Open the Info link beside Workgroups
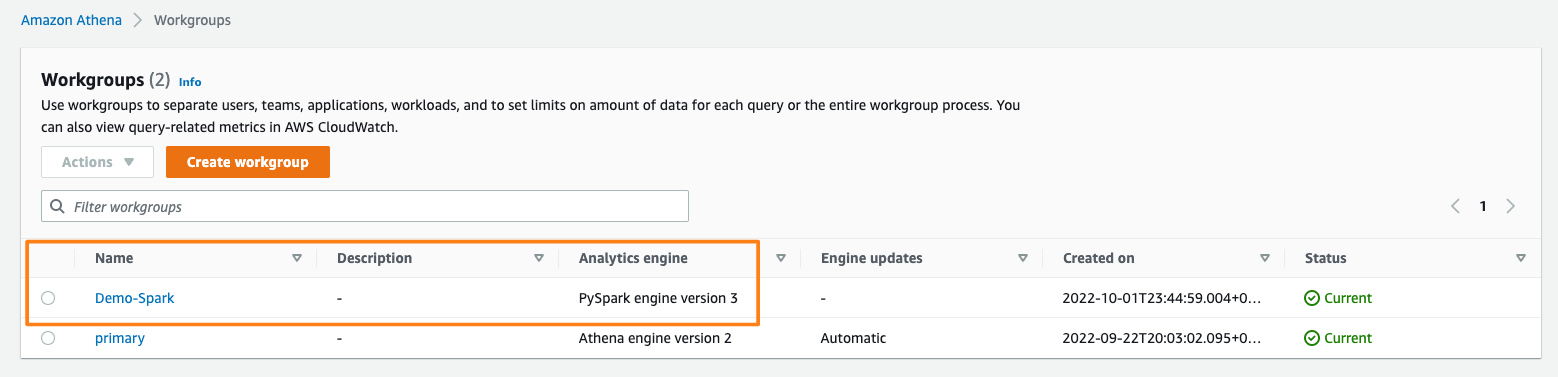Image resolution: width=1558 pixels, height=377 pixels. tap(190, 82)
